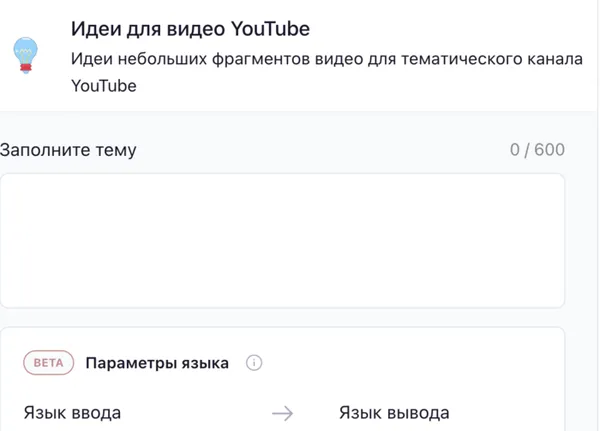This screenshot has height=431, width=600.
Task: Click the info icon beside Параметры языка
Action: (x=254, y=363)
